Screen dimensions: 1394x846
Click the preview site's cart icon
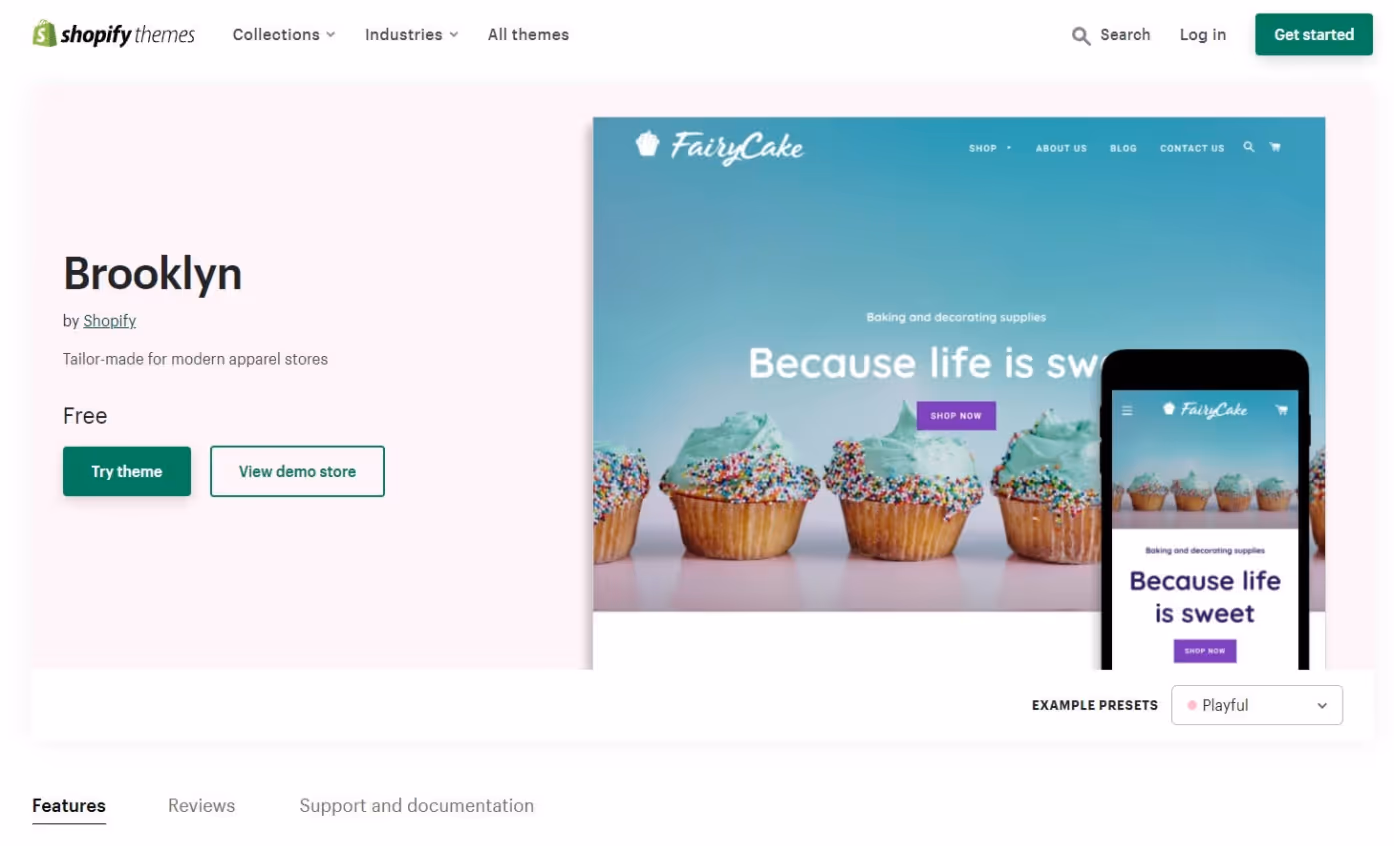[x=1275, y=147]
